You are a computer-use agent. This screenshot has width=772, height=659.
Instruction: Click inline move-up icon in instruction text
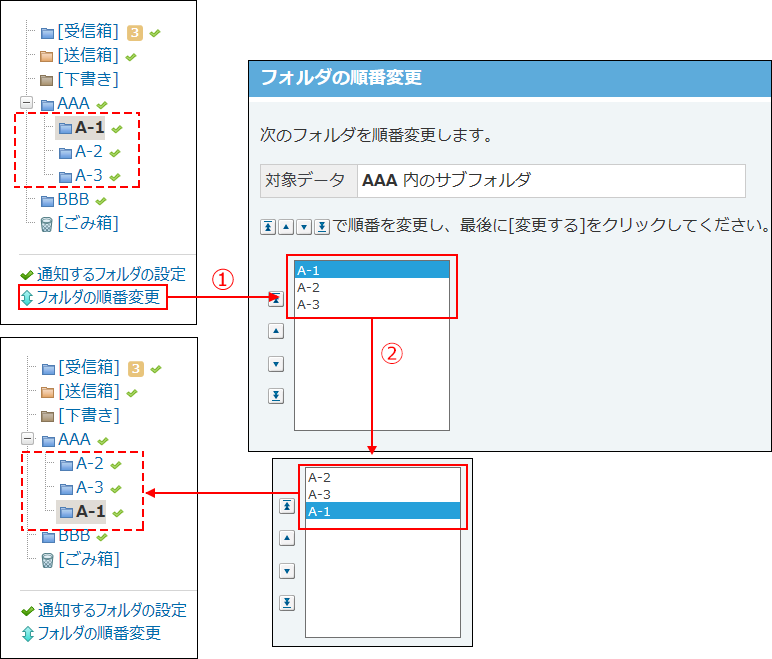pos(286,227)
